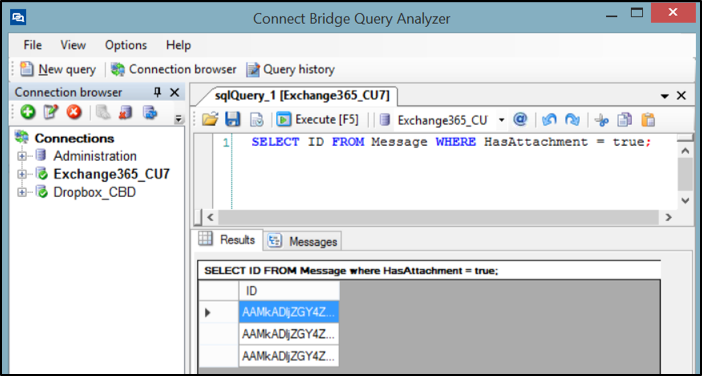
Task: Click the edit connection pencil icon
Action: (x=51, y=112)
